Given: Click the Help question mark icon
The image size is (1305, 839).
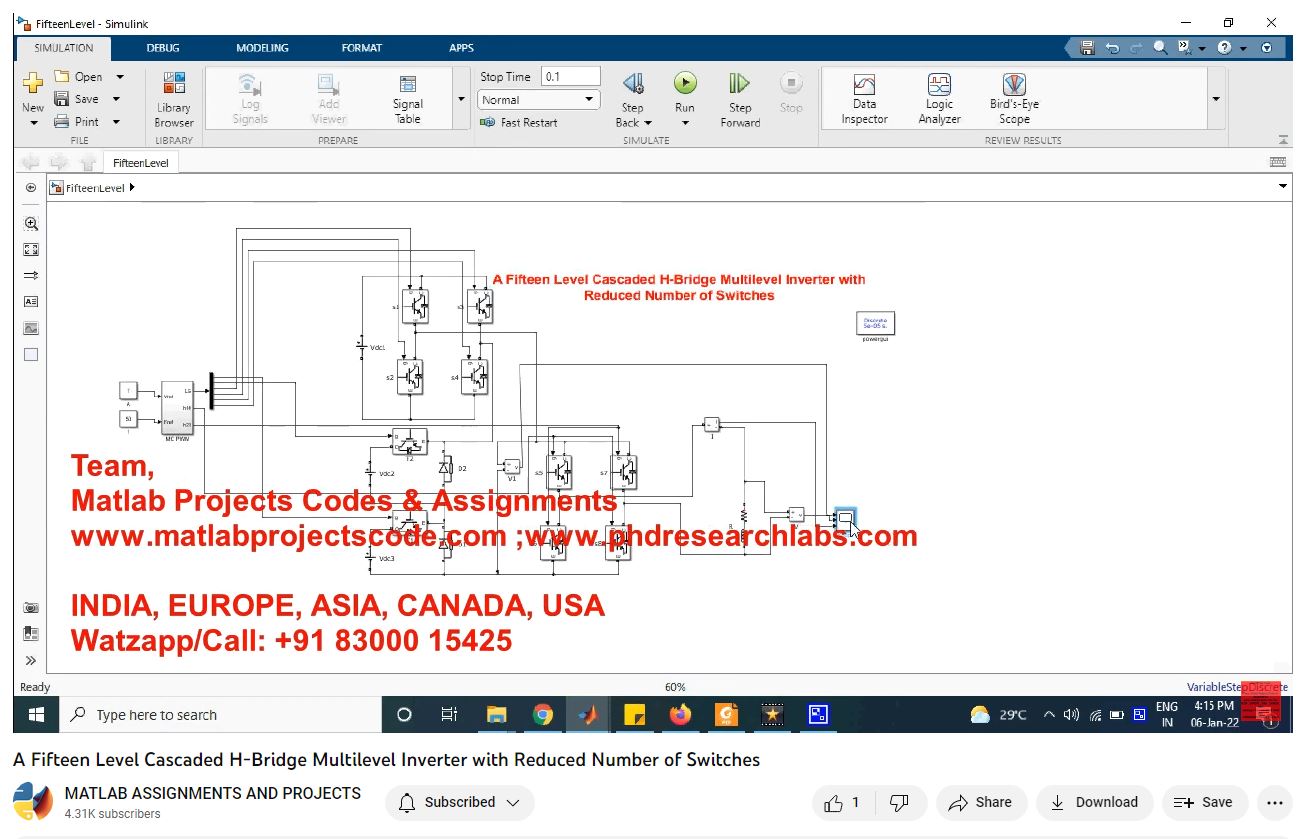Looking at the screenshot, I should coord(1223,47).
